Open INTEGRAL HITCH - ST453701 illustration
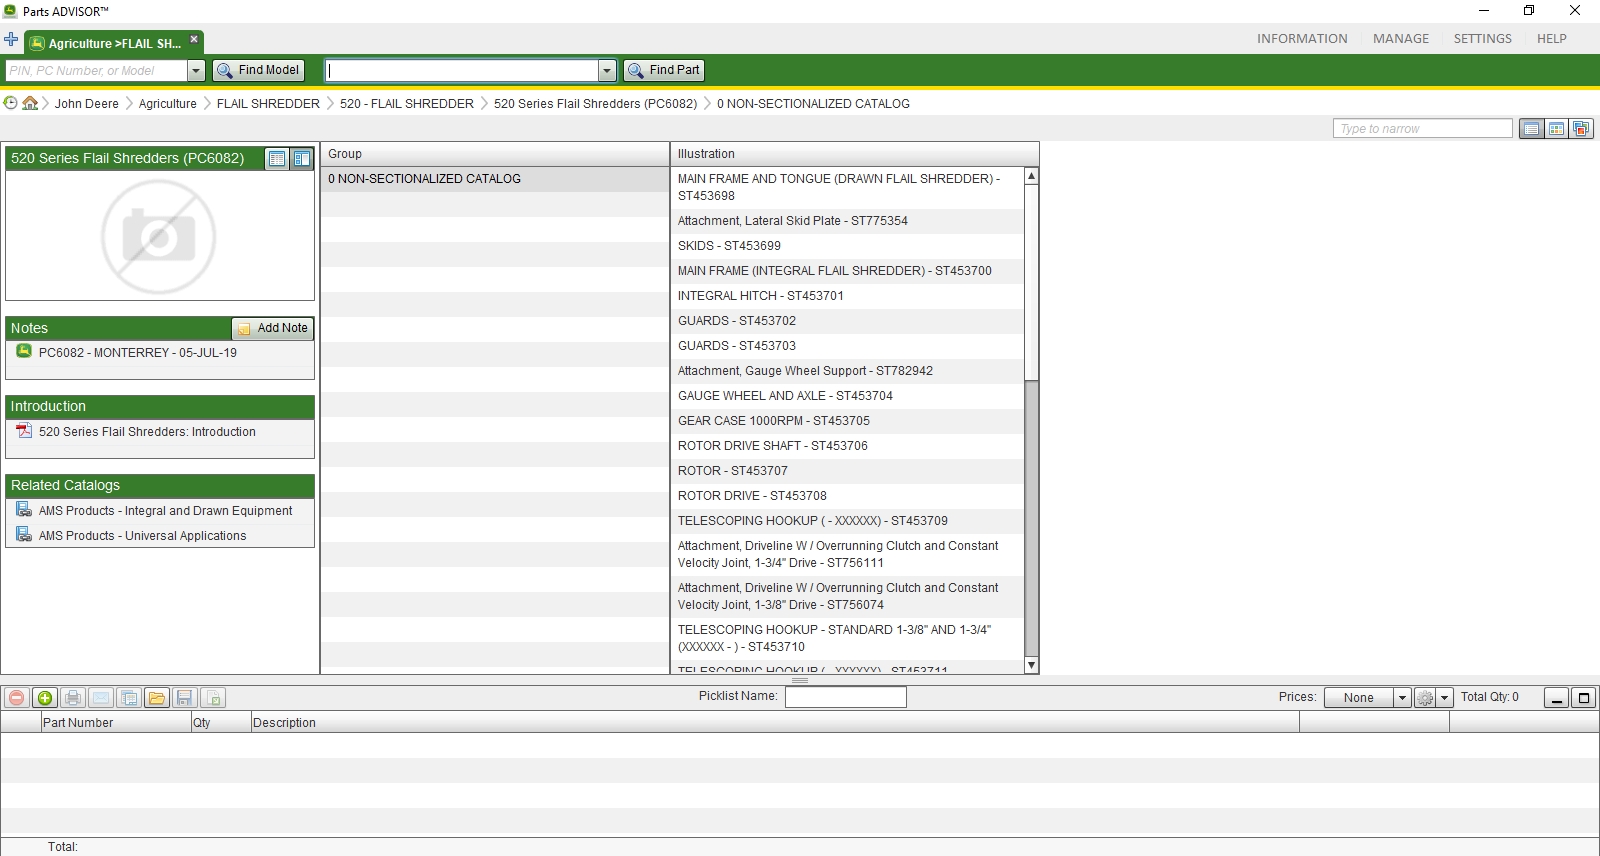1600x856 pixels. point(848,296)
